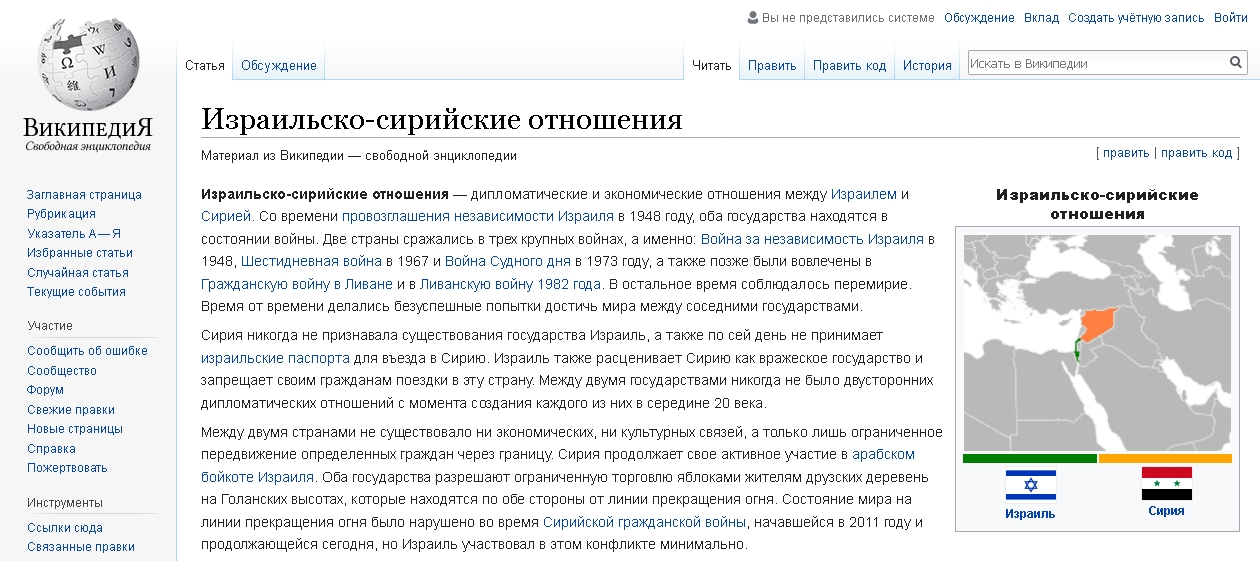Follow the Израилем article link

864,194
